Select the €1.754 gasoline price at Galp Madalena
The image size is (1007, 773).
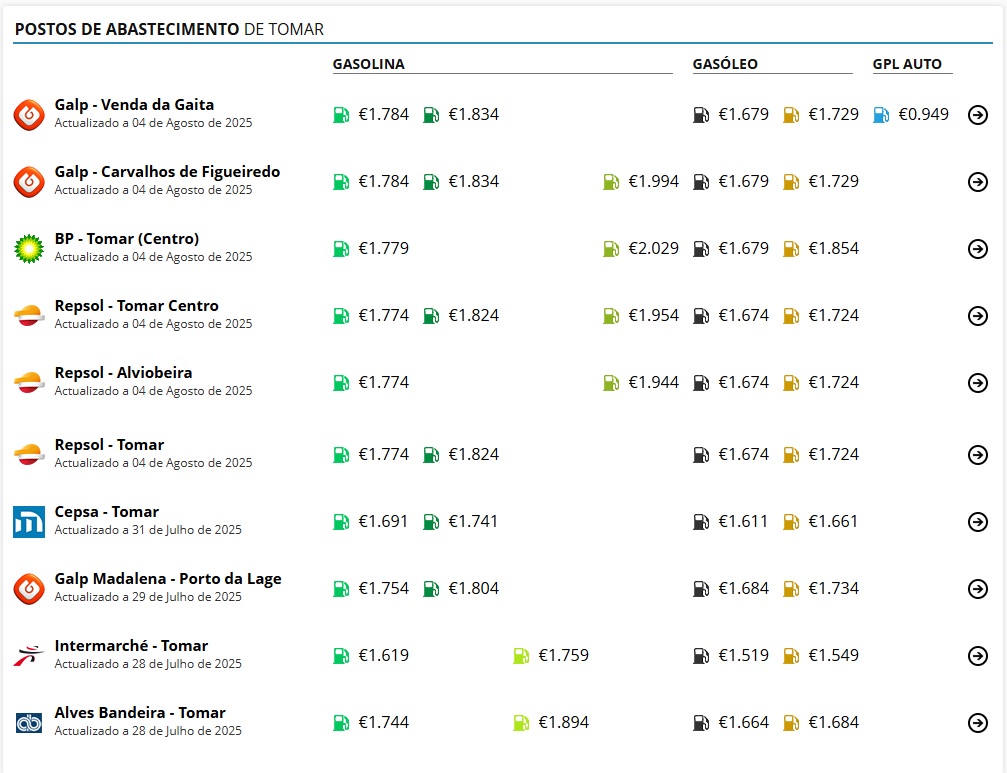coord(383,588)
